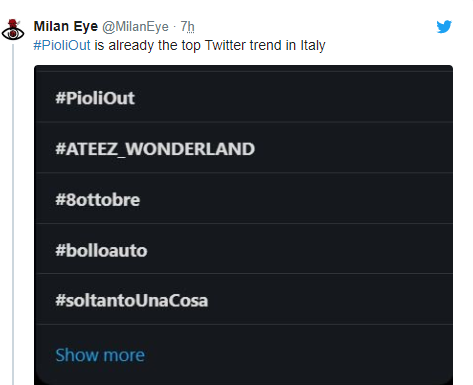This screenshot has height=385, width=473.
Task: Open the 7h tweet timestamp
Action: (x=187, y=27)
